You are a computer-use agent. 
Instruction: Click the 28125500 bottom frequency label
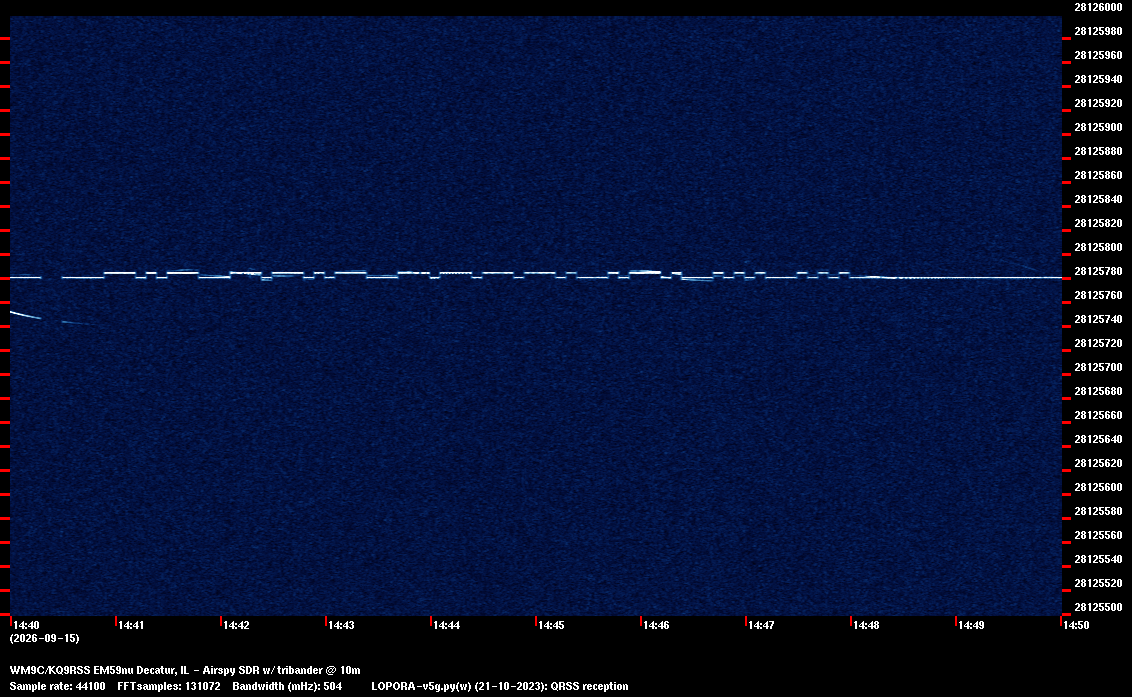1098,607
